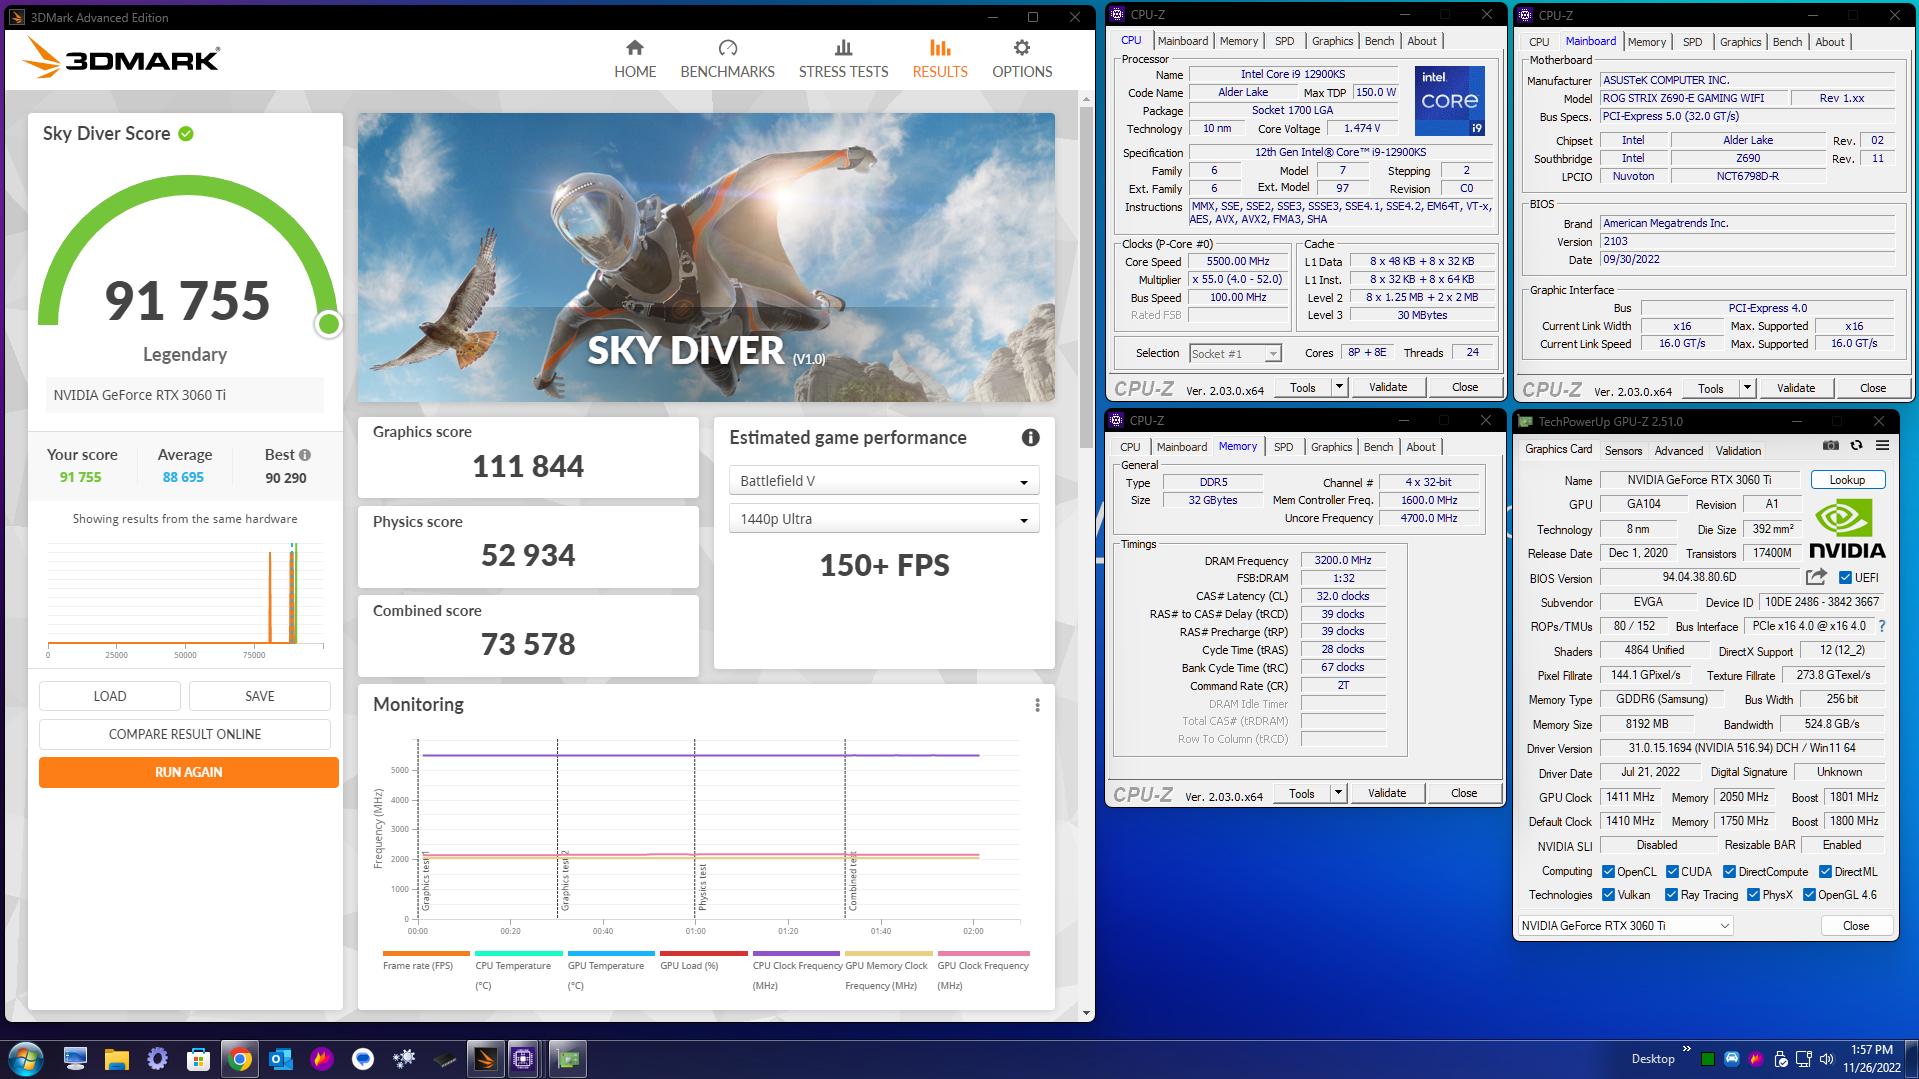Click the 3DMark vertical scrollbar
This screenshot has width=1919, height=1079.
pos(1087,277)
